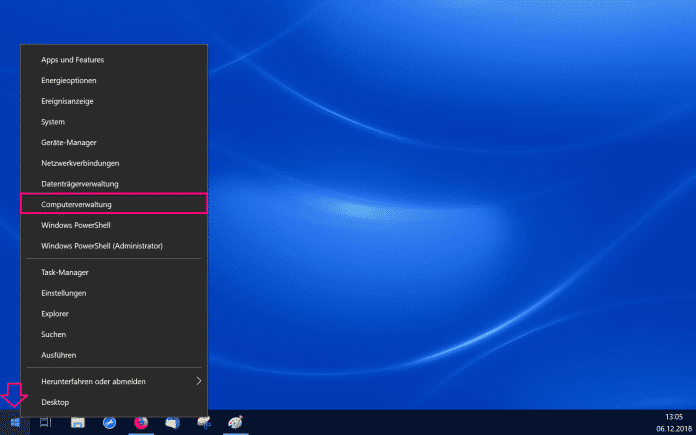Click the pink circular taskbar icon
The height and width of the screenshot is (435, 696).
(140, 423)
